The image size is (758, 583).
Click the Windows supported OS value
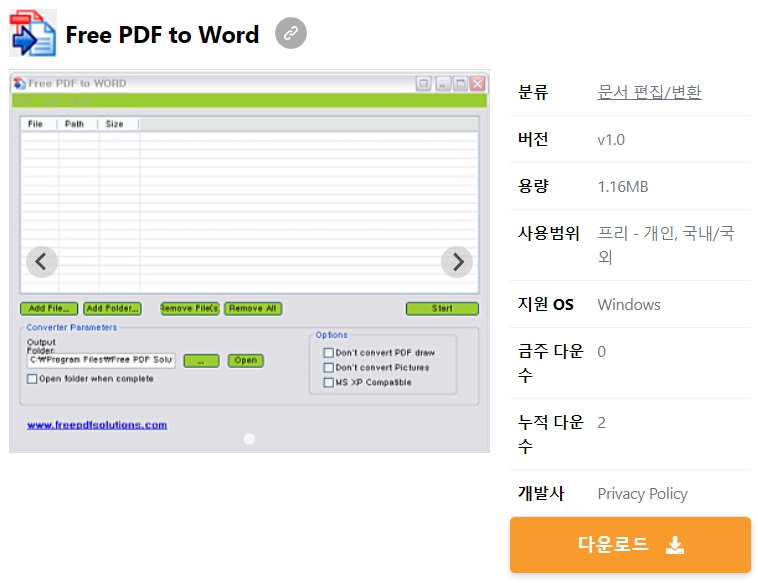[629, 305]
